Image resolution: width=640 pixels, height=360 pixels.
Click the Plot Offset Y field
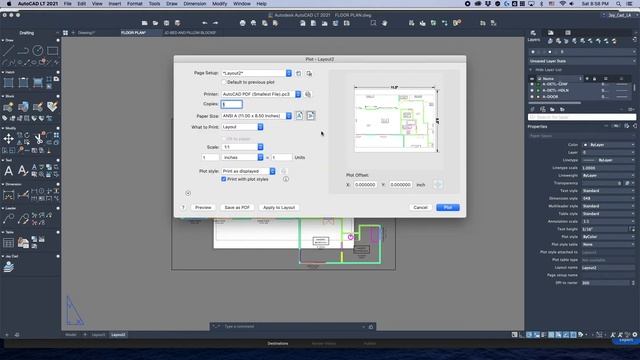tap(400, 184)
